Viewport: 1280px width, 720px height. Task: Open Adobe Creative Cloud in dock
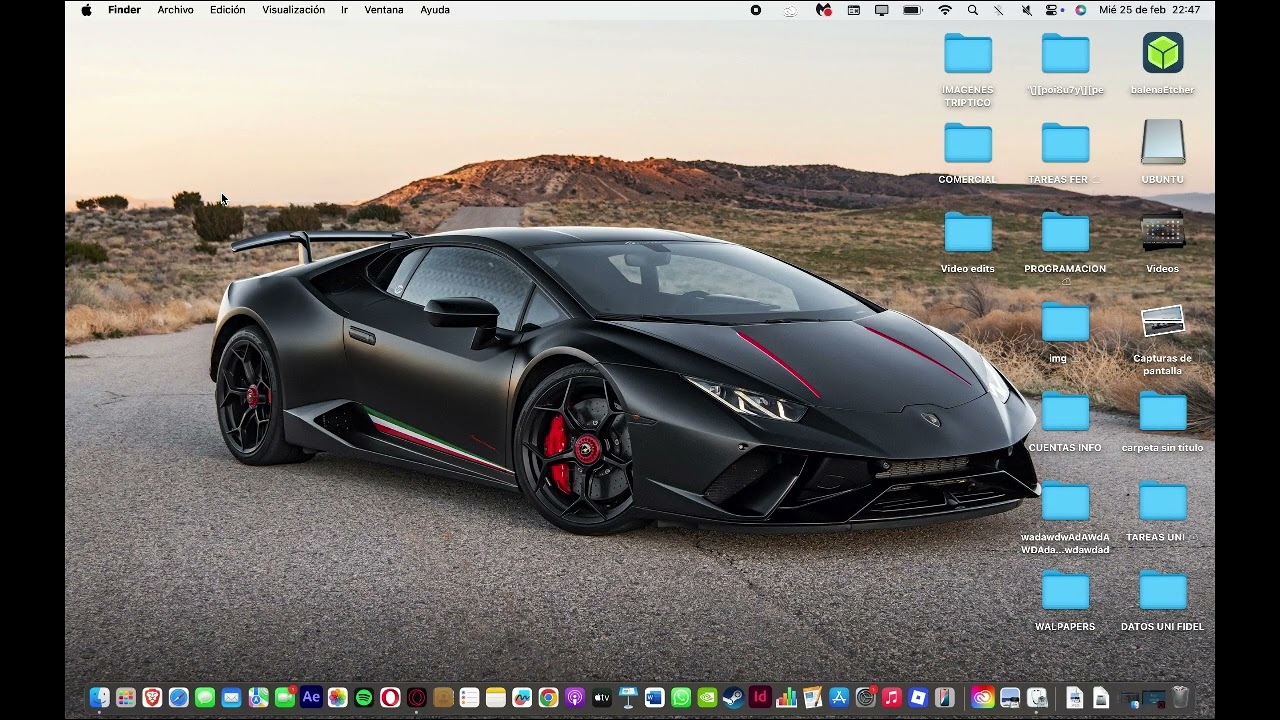click(983, 697)
